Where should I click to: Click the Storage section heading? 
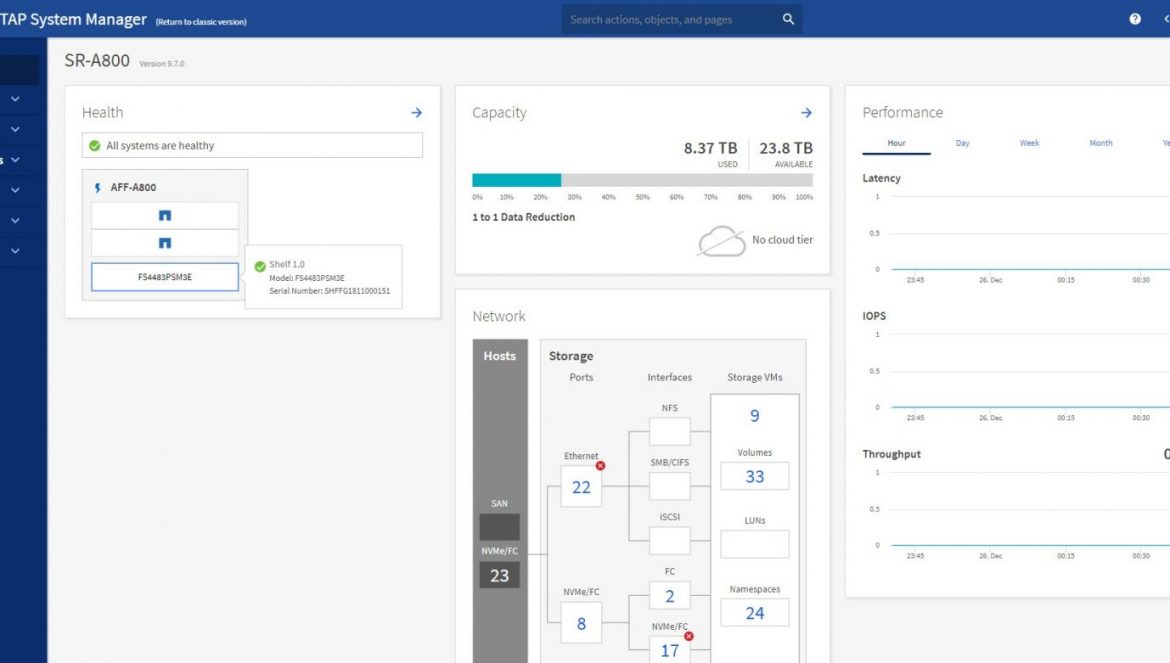click(571, 356)
